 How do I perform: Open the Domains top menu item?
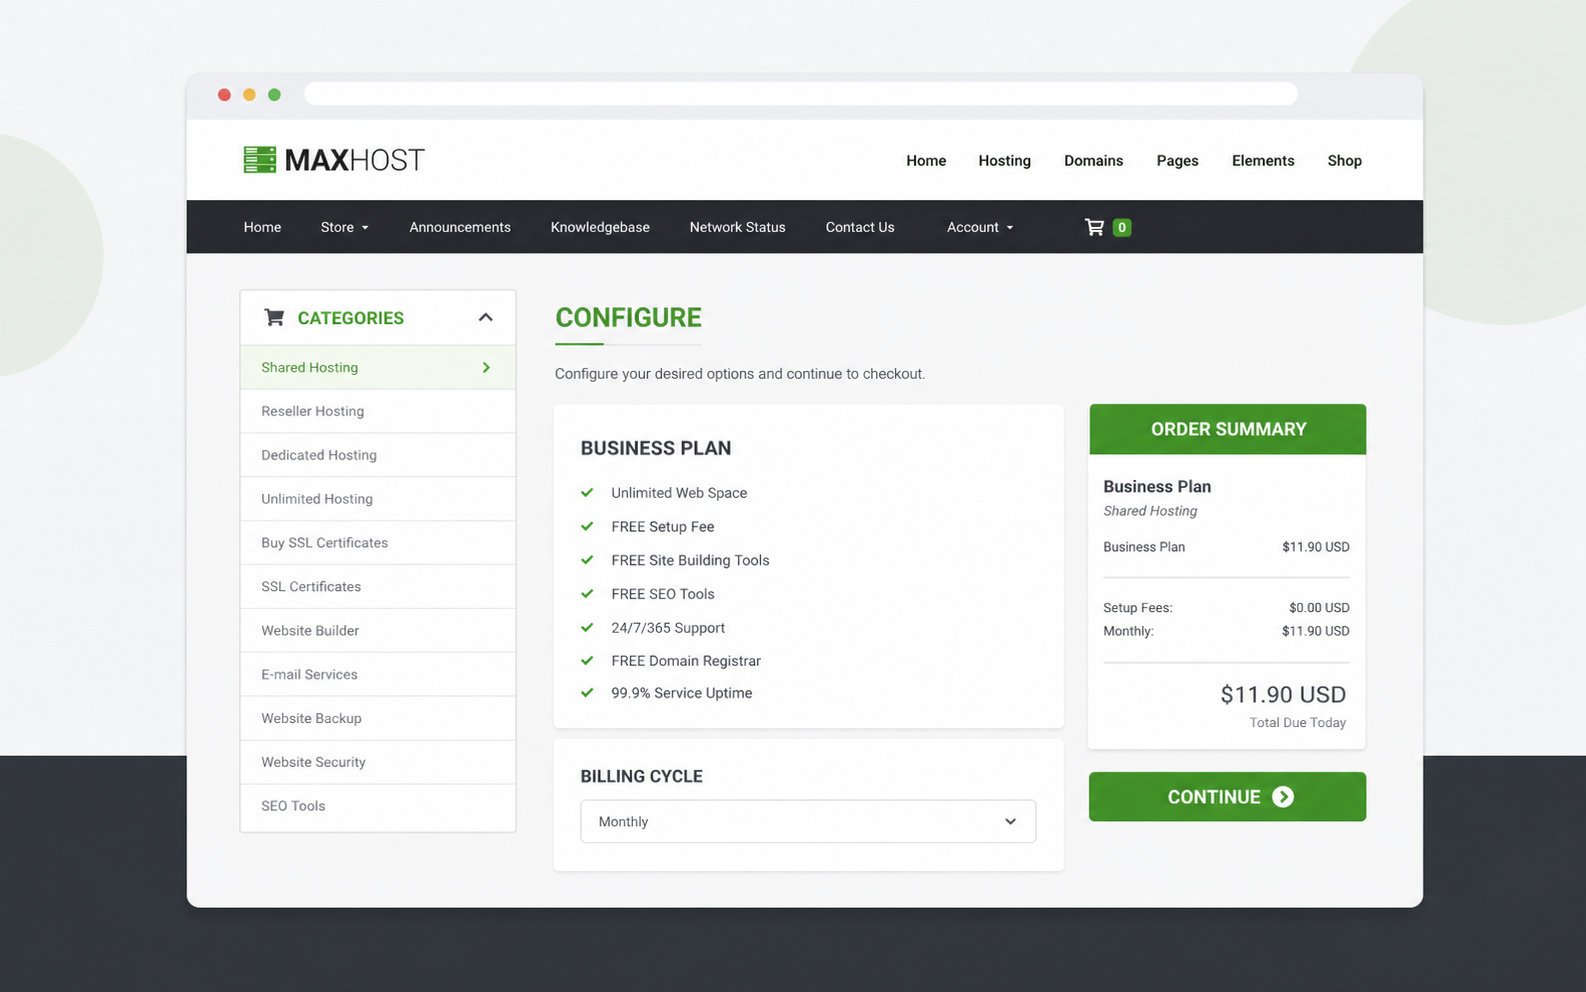click(1093, 160)
